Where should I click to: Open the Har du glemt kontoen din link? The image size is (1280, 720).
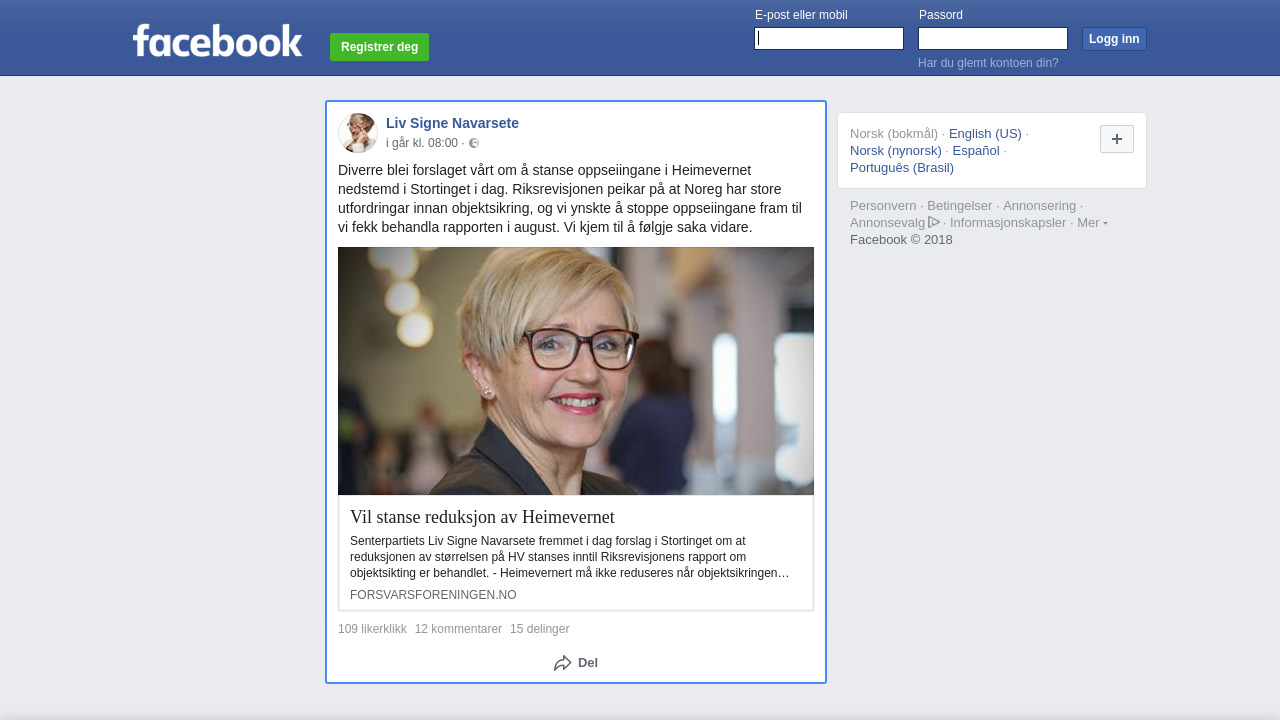(x=988, y=63)
